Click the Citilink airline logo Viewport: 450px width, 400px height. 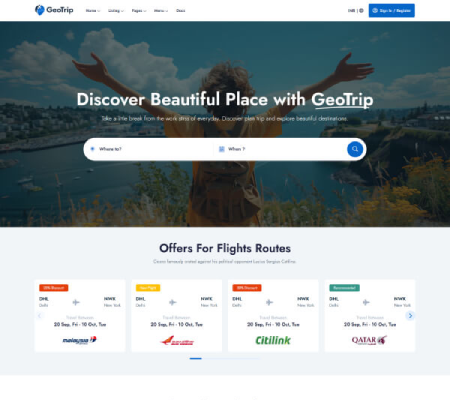point(273,340)
